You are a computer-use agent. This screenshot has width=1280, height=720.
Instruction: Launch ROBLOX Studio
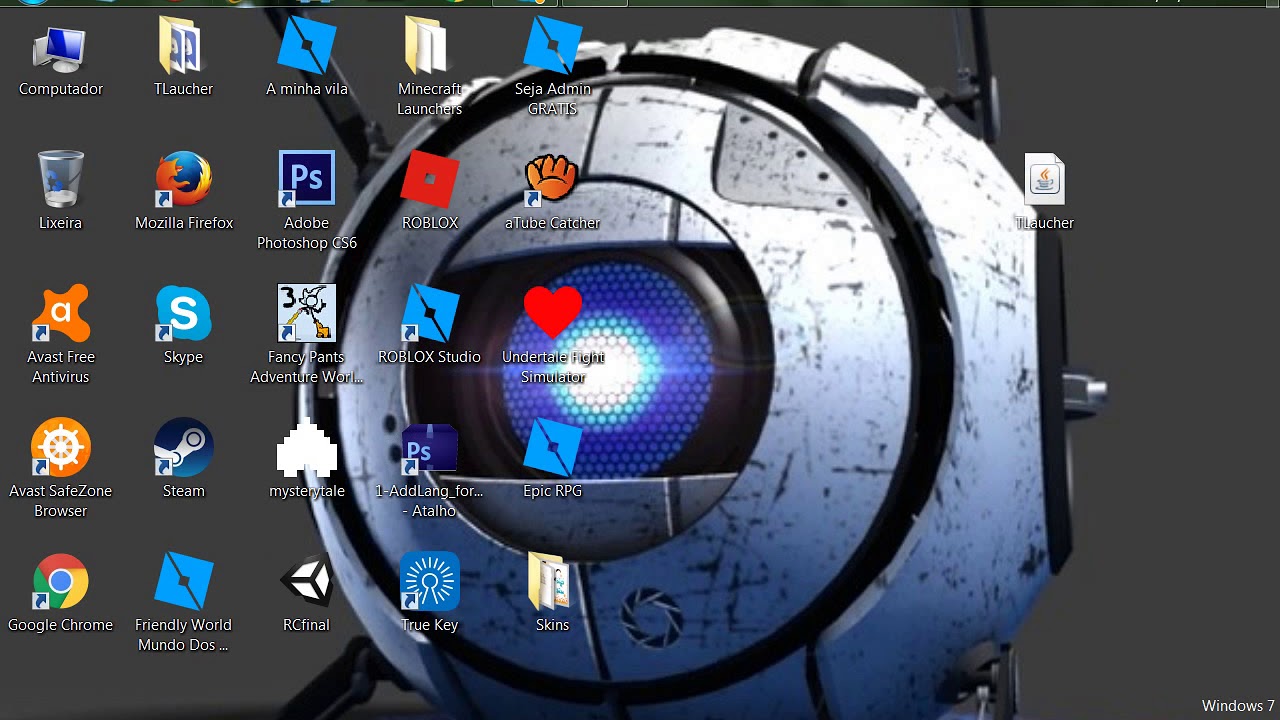point(430,313)
